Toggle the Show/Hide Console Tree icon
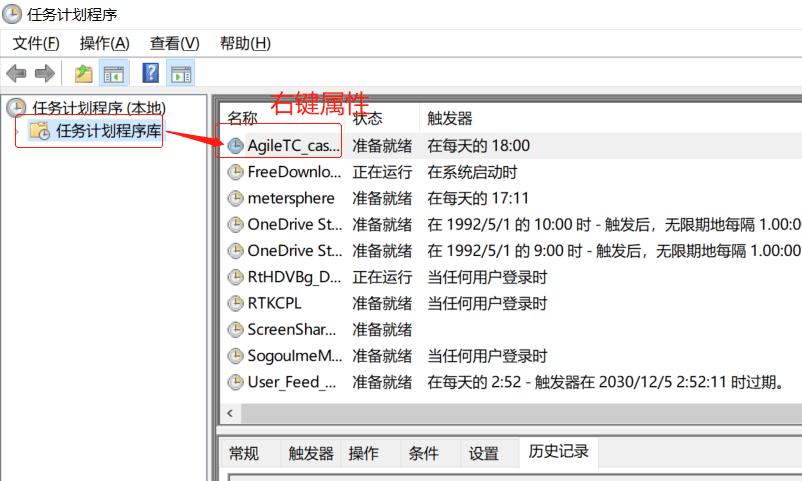Image resolution: width=802 pixels, height=481 pixels. tap(114, 74)
